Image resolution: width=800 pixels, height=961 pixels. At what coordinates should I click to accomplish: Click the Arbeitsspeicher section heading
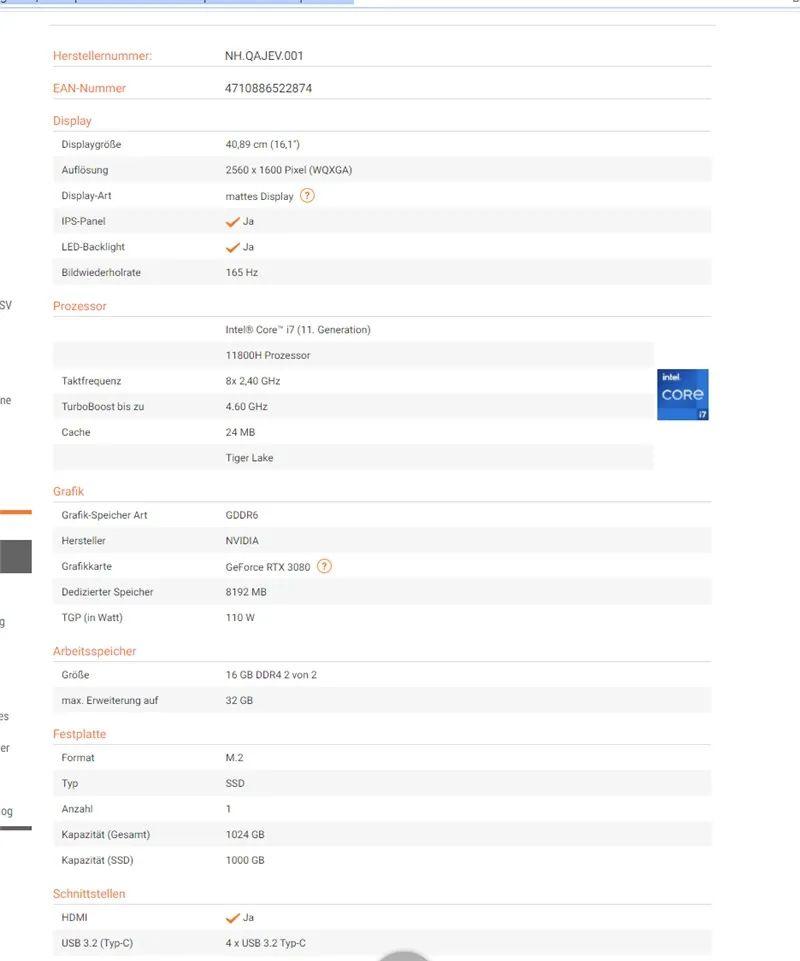click(x=94, y=651)
